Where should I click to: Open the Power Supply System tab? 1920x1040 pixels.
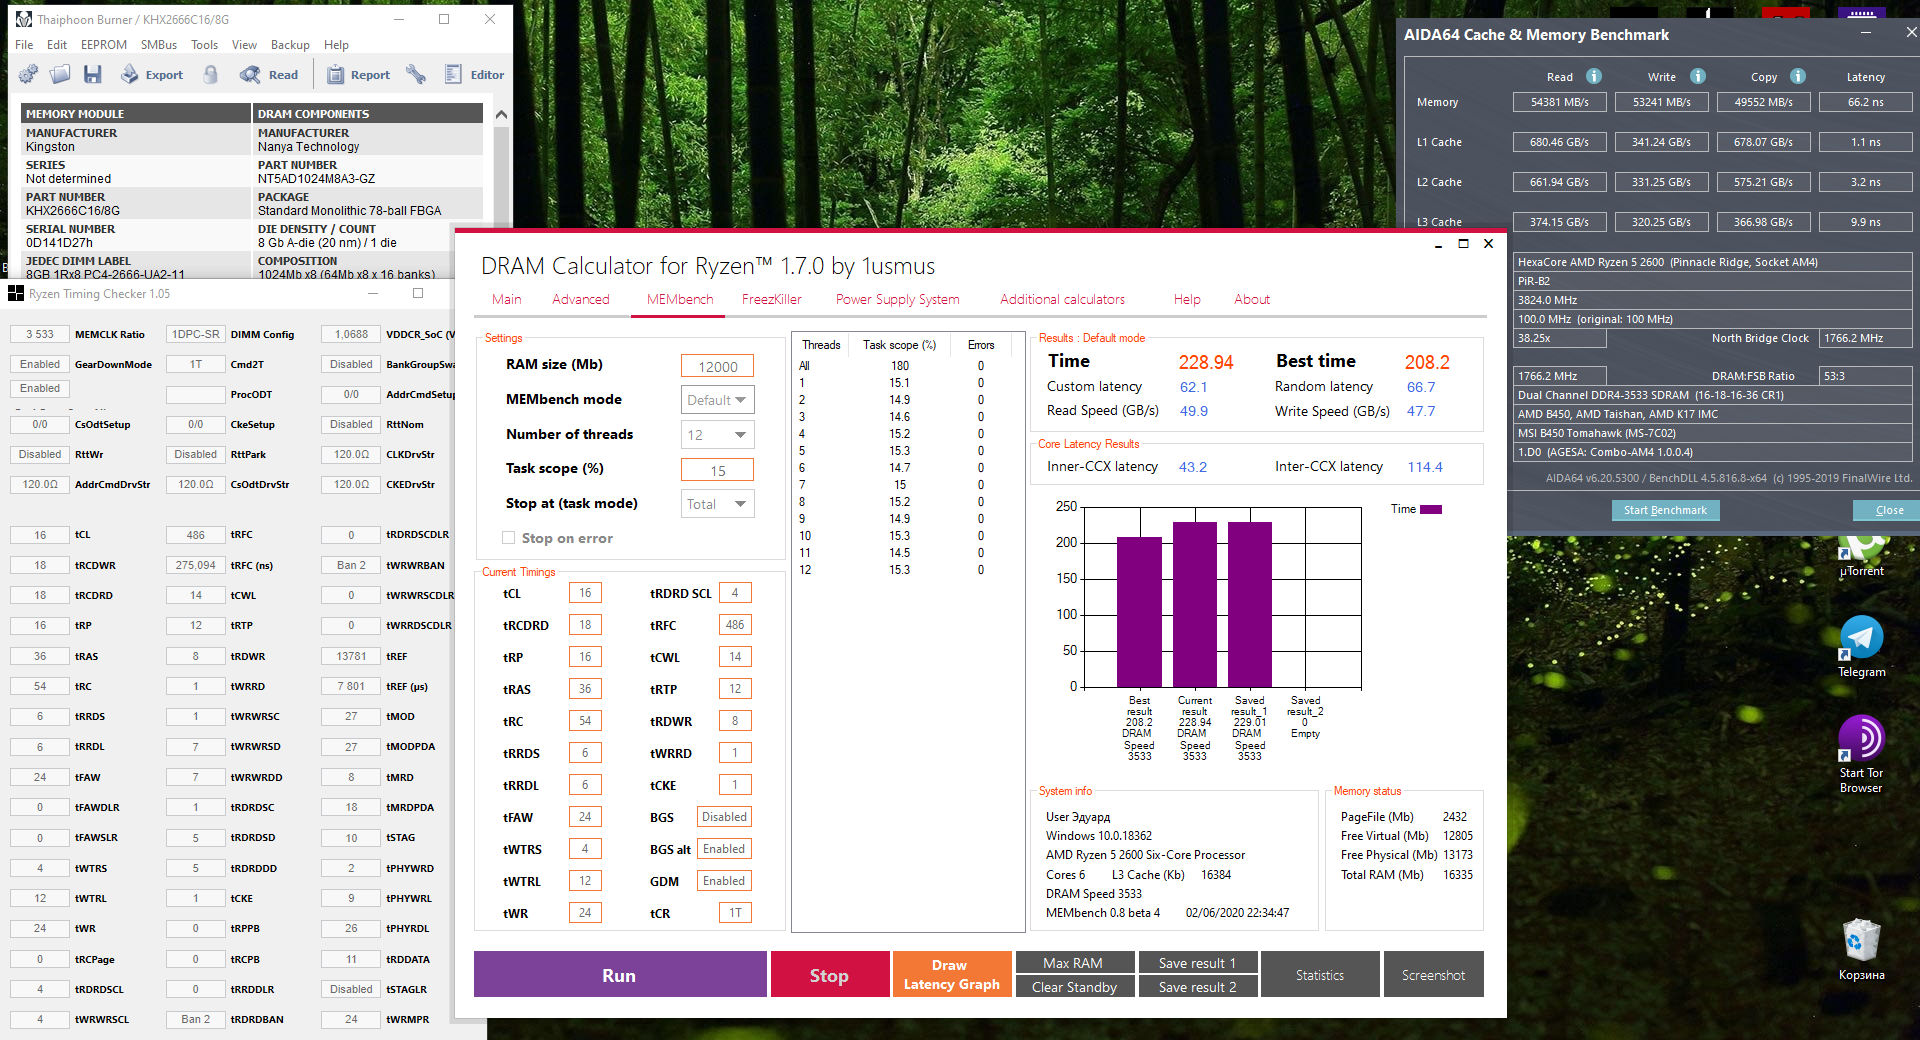pyautogui.click(x=898, y=299)
